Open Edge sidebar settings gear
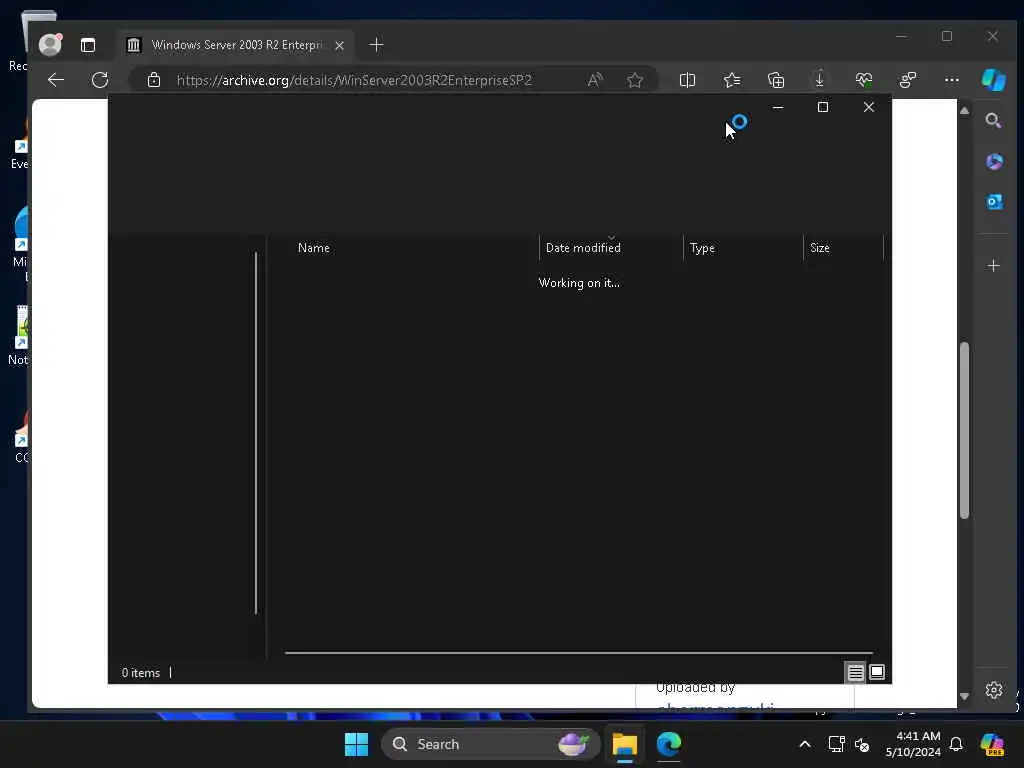The image size is (1024, 768). tap(993, 690)
